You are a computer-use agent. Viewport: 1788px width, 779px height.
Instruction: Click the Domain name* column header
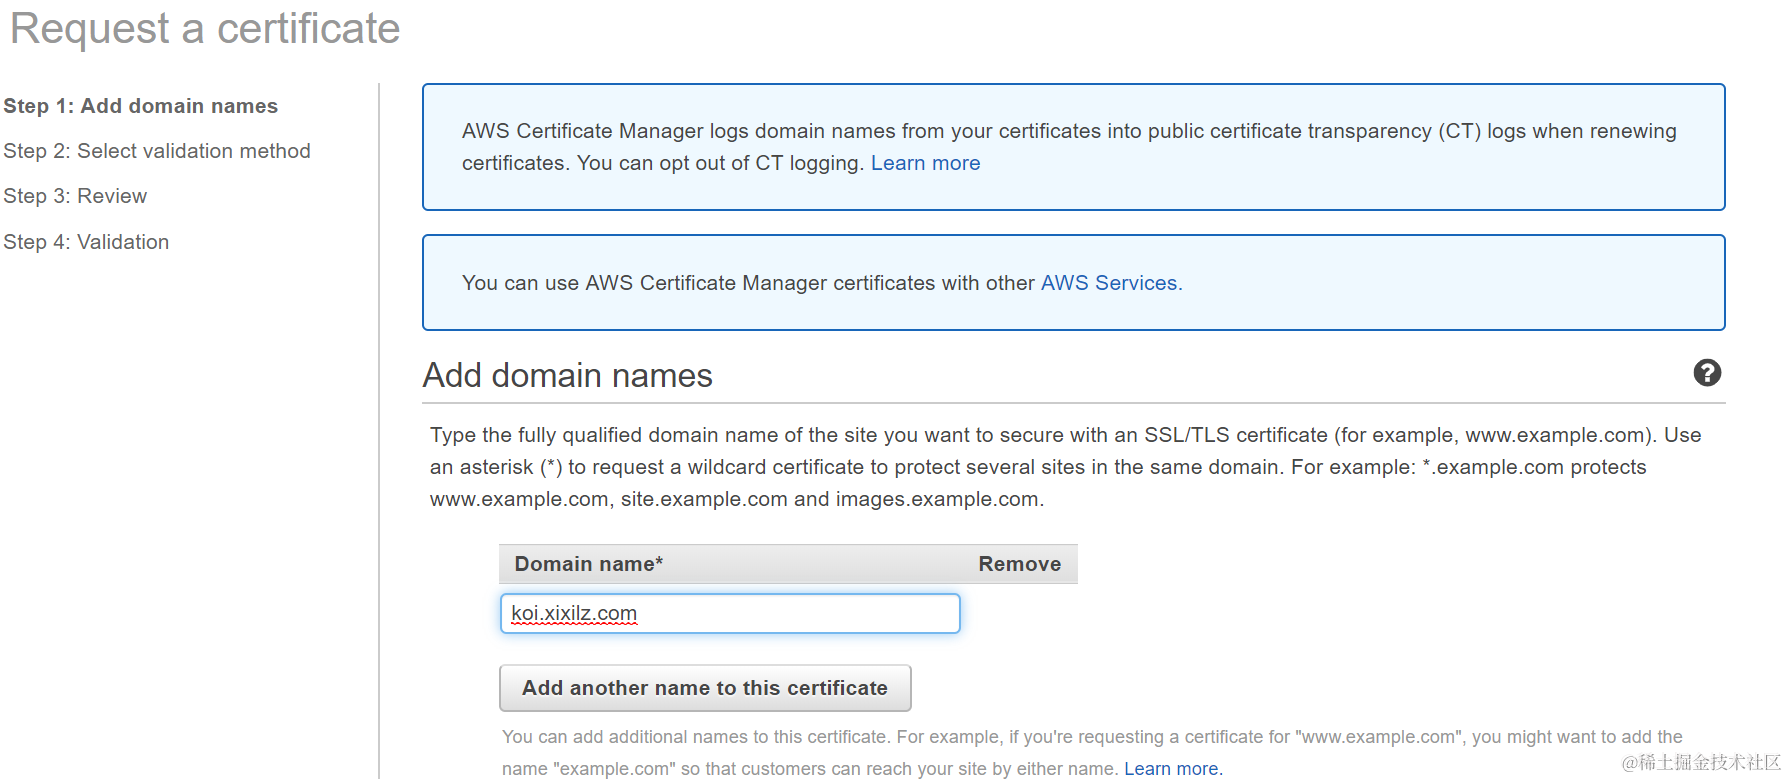588,564
